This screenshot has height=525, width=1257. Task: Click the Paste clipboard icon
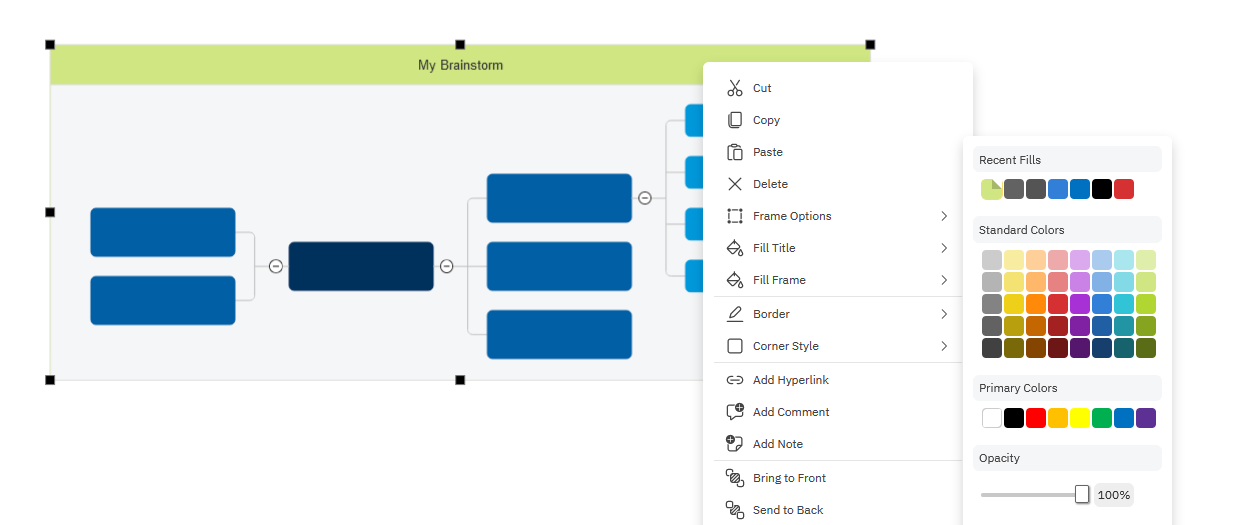[x=735, y=152]
